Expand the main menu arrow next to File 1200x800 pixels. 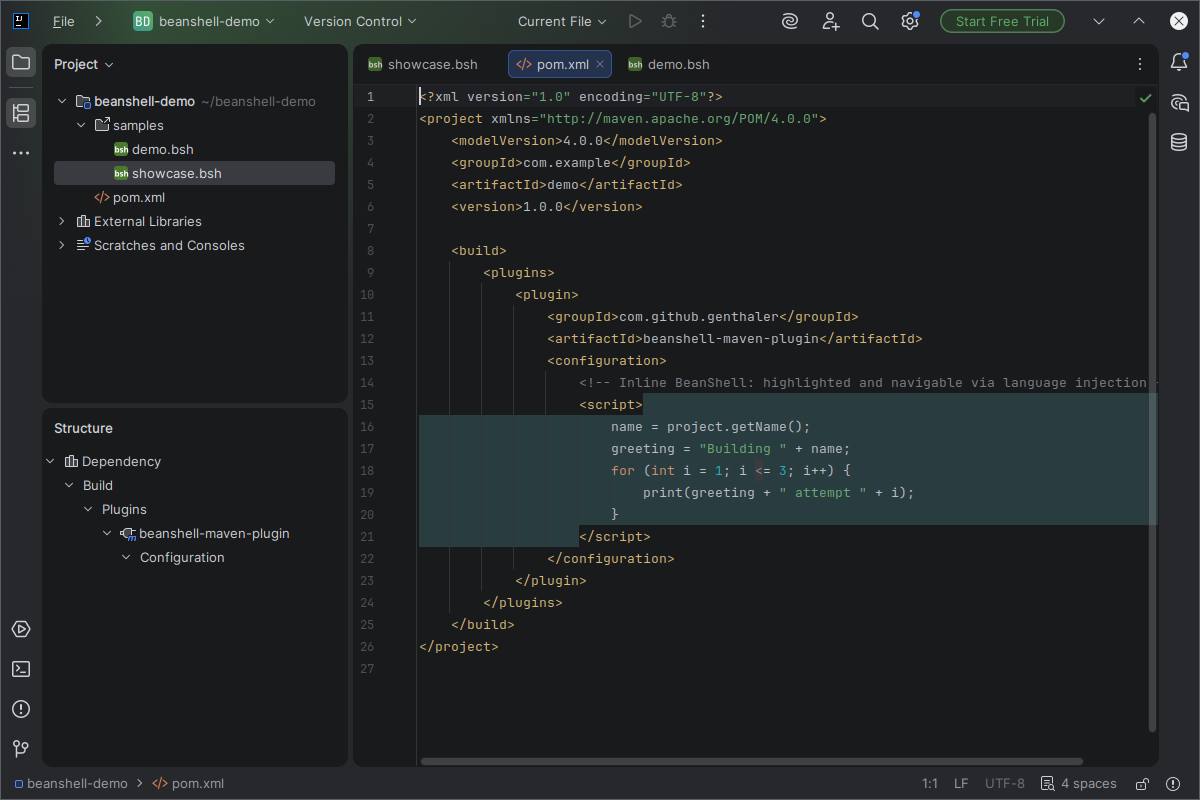point(97,21)
